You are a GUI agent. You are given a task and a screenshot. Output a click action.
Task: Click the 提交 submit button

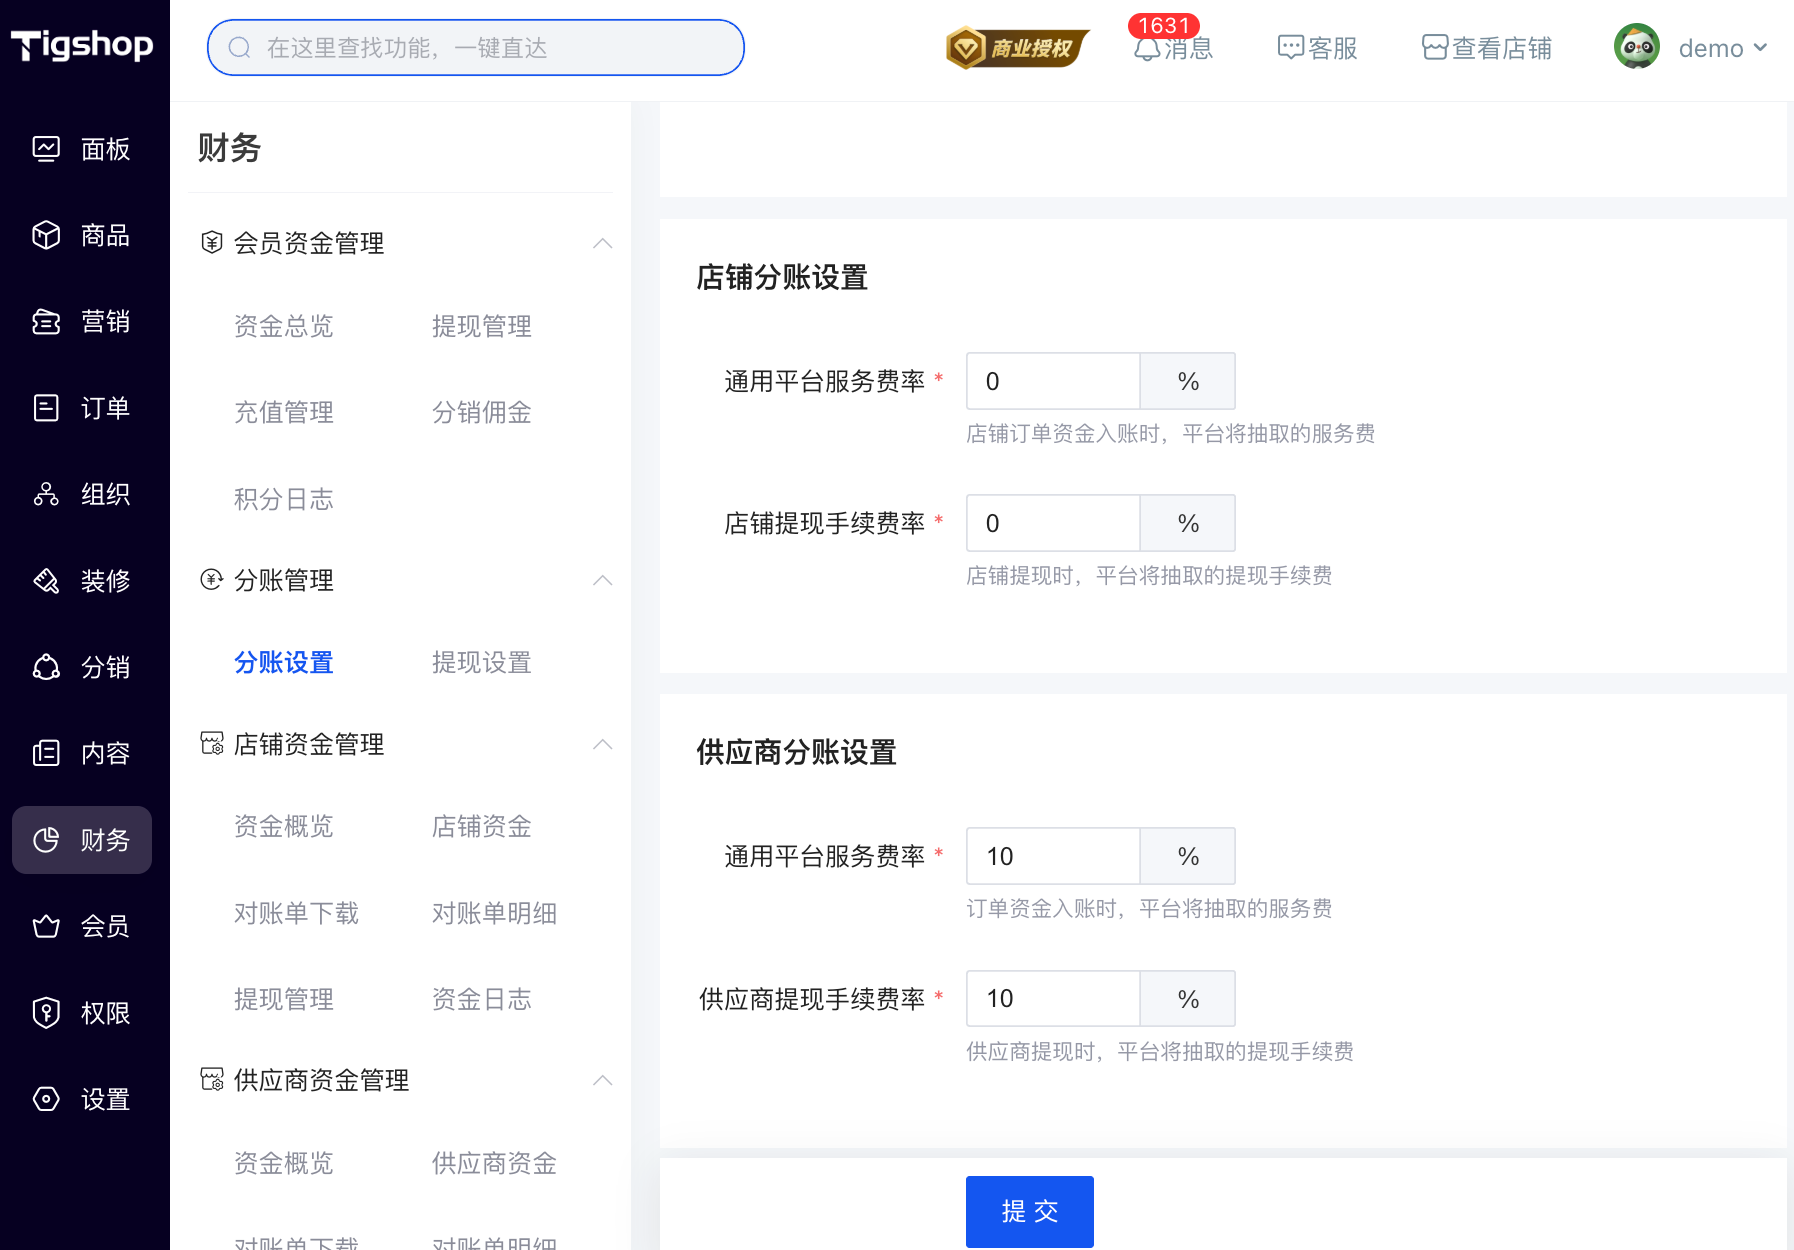click(1030, 1211)
